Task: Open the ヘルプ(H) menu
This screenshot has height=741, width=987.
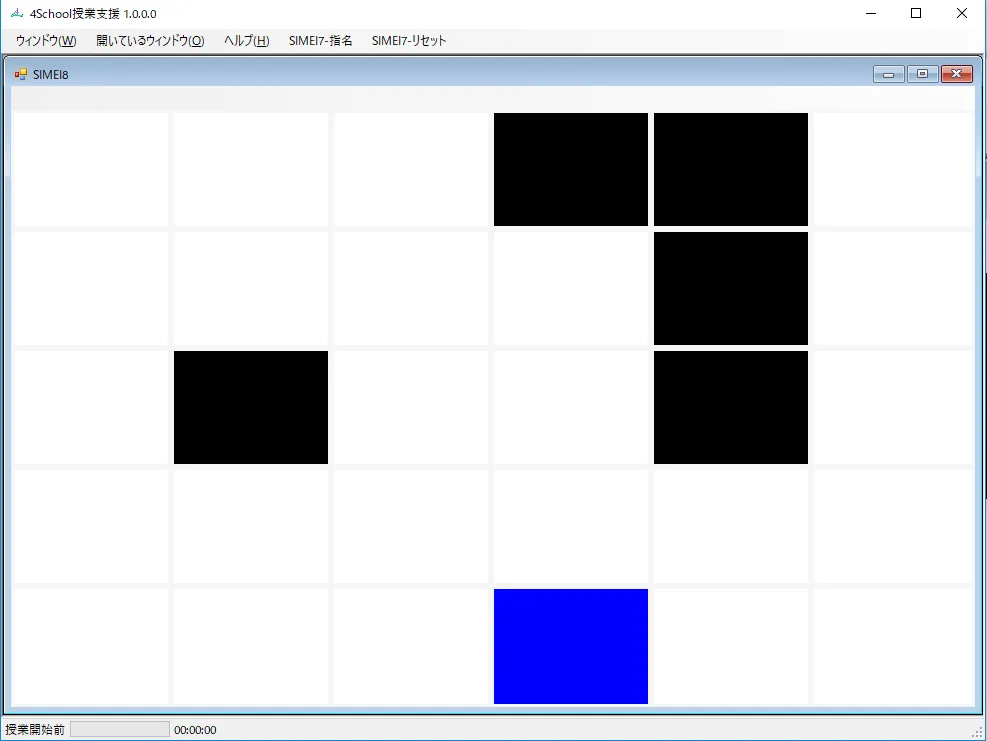Action: coord(247,41)
